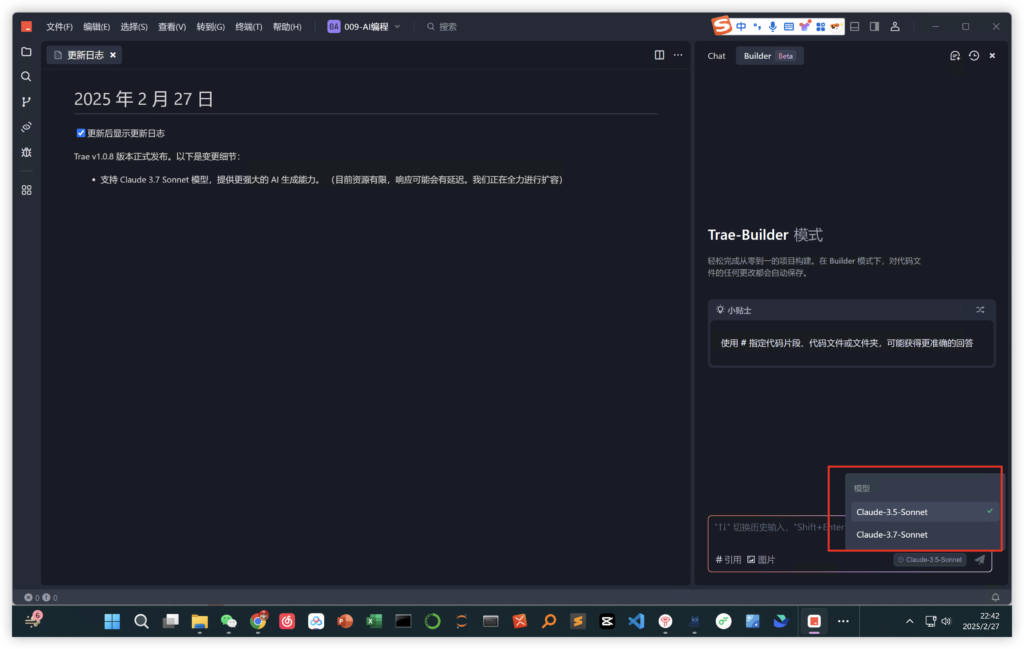This screenshot has height=649, width=1024.
Task: Open the Extensions grid icon in sidebar
Action: click(26, 190)
